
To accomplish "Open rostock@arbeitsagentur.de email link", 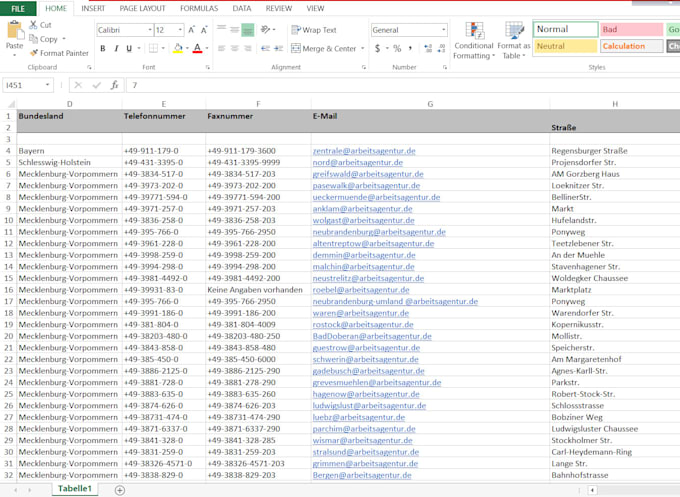I will coord(363,324).
